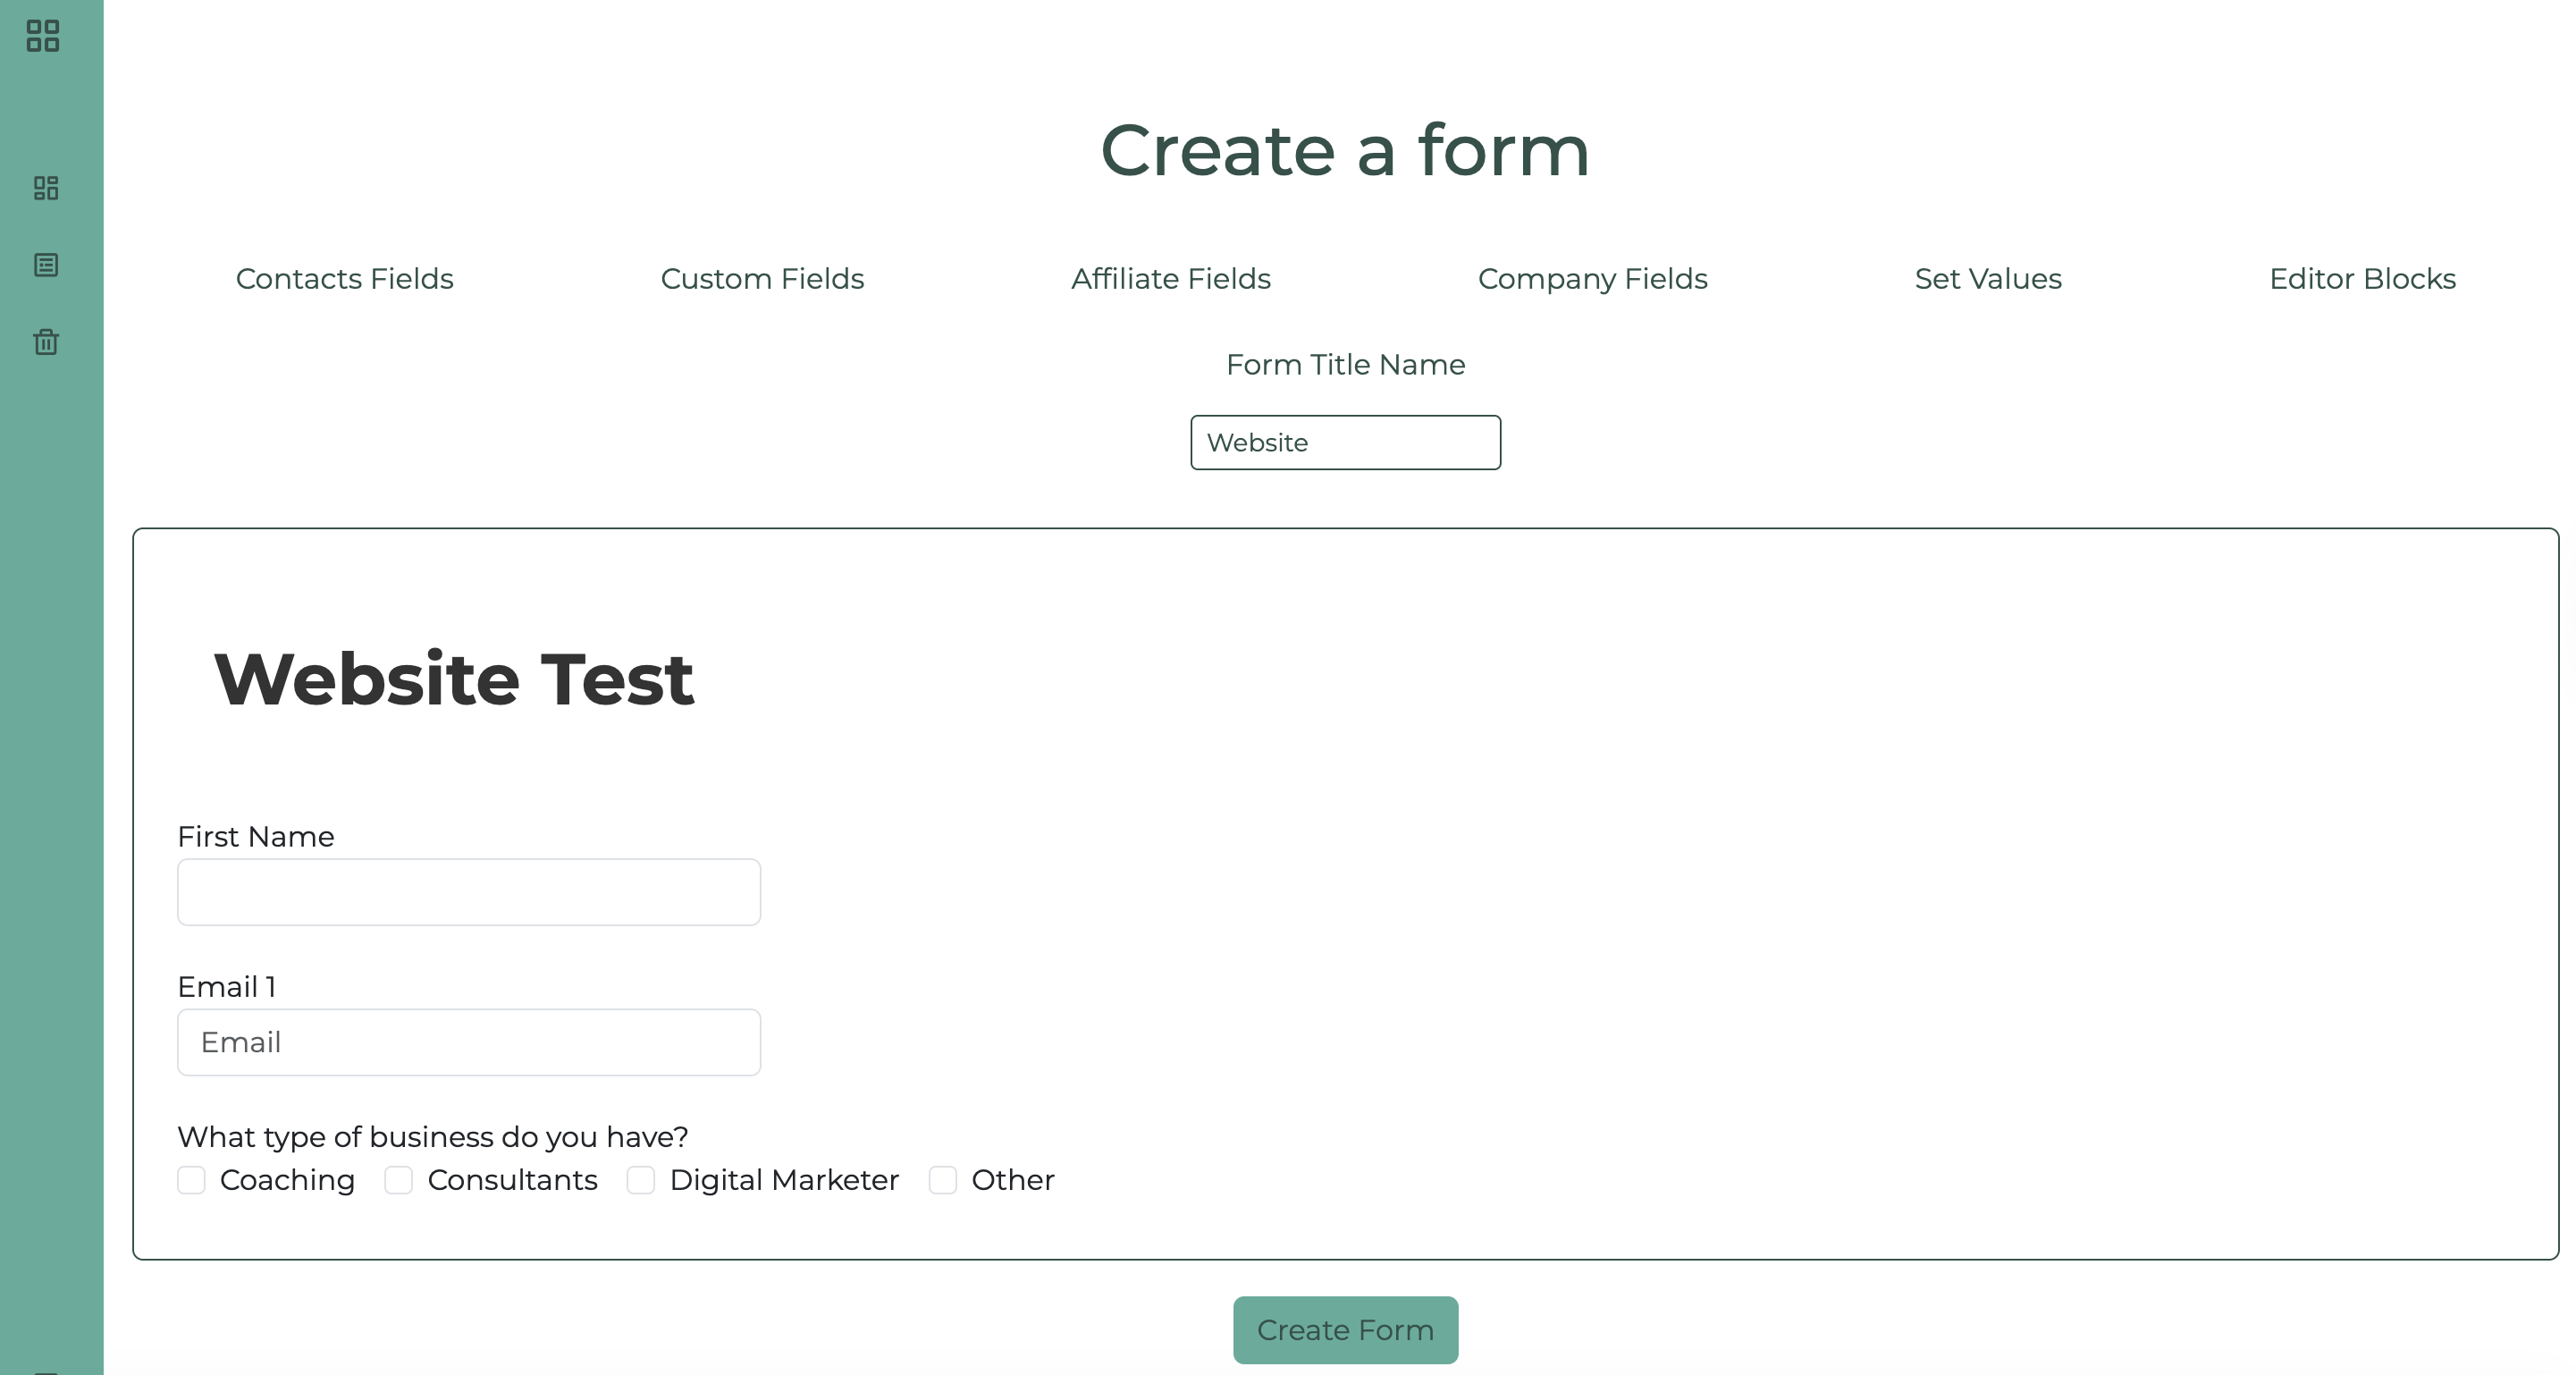Screen dimensions: 2576x1375
Task: Focus the First Name text box
Action: (469, 892)
